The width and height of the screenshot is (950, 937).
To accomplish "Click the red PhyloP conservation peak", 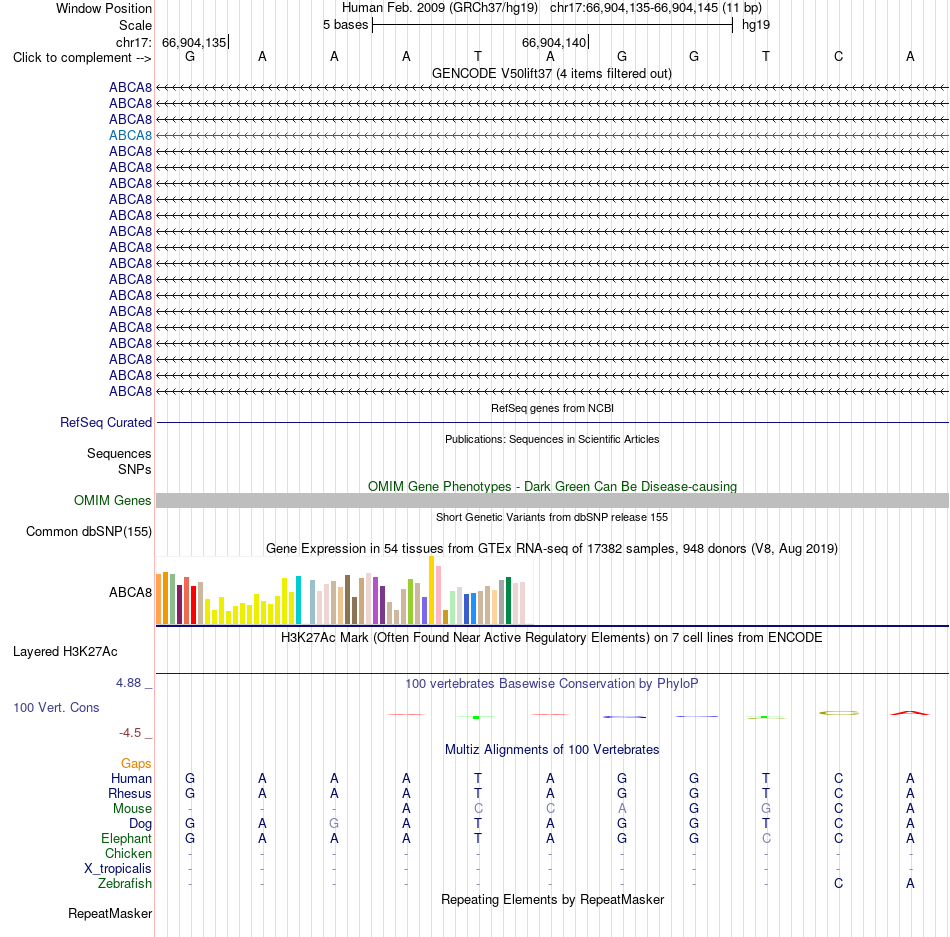I will tap(909, 713).
